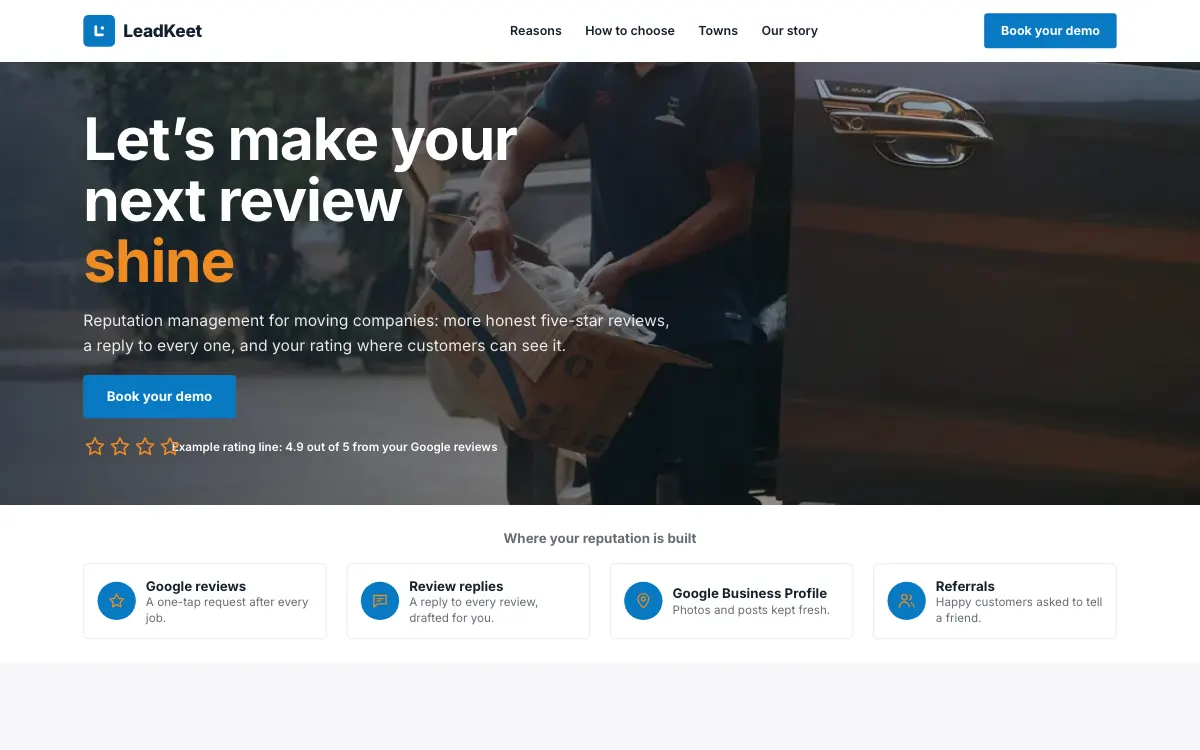The width and height of the screenshot is (1200, 750).
Task: Select the Google reviews card title
Action: pyautogui.click(x=196, y=586)
